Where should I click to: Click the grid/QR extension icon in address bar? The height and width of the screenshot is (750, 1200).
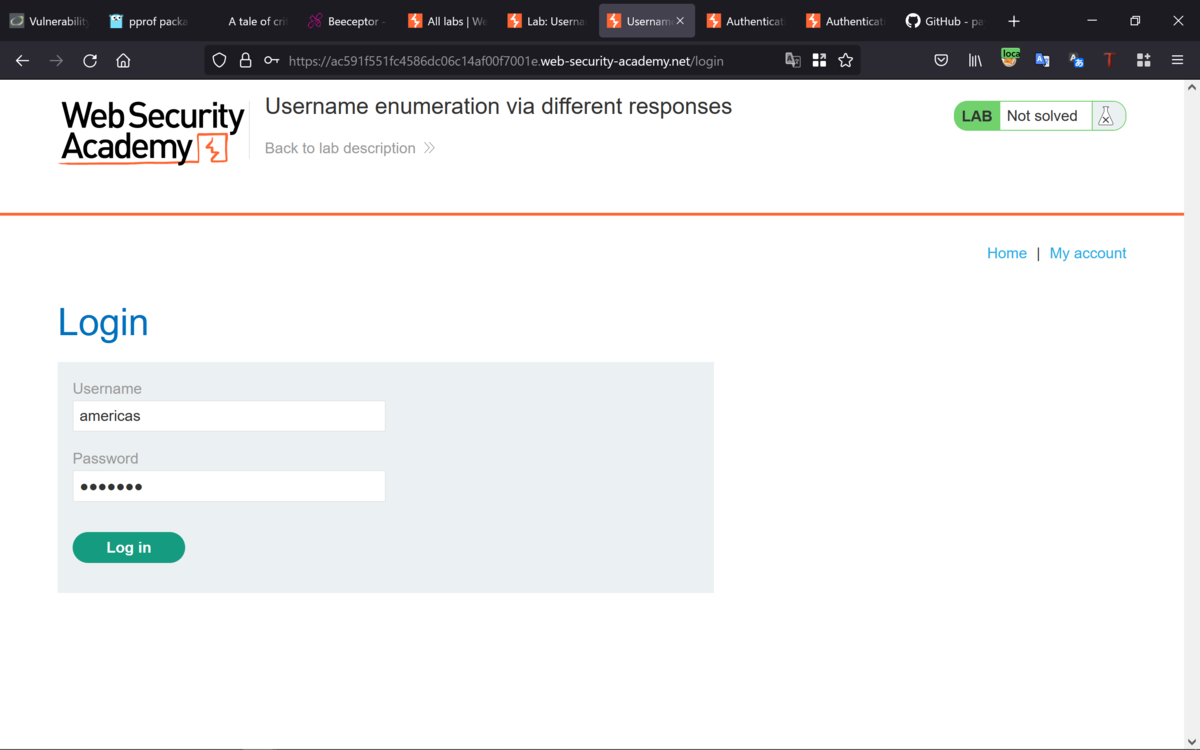819,61
